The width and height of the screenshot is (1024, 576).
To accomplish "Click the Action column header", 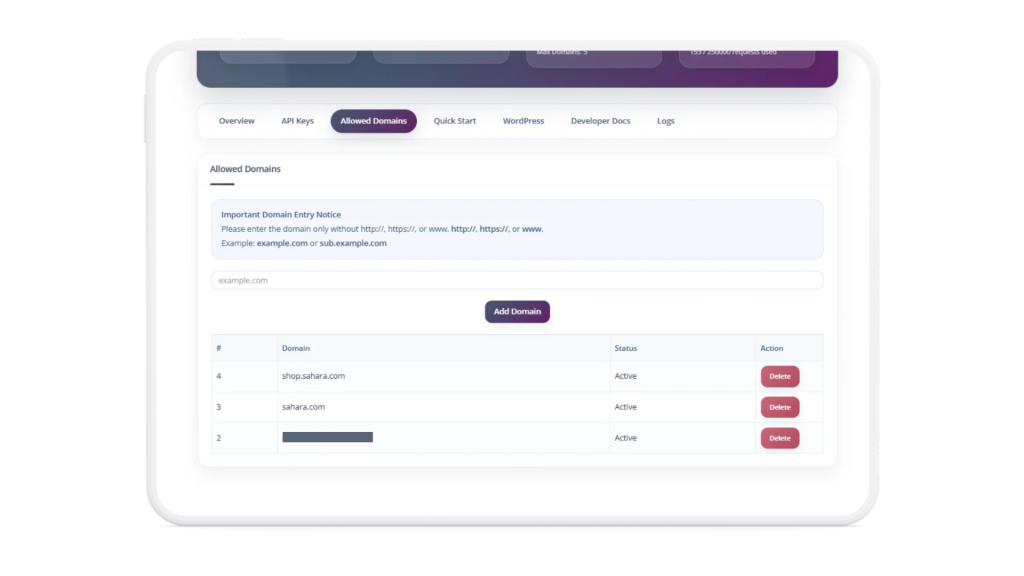I will 771,348.
